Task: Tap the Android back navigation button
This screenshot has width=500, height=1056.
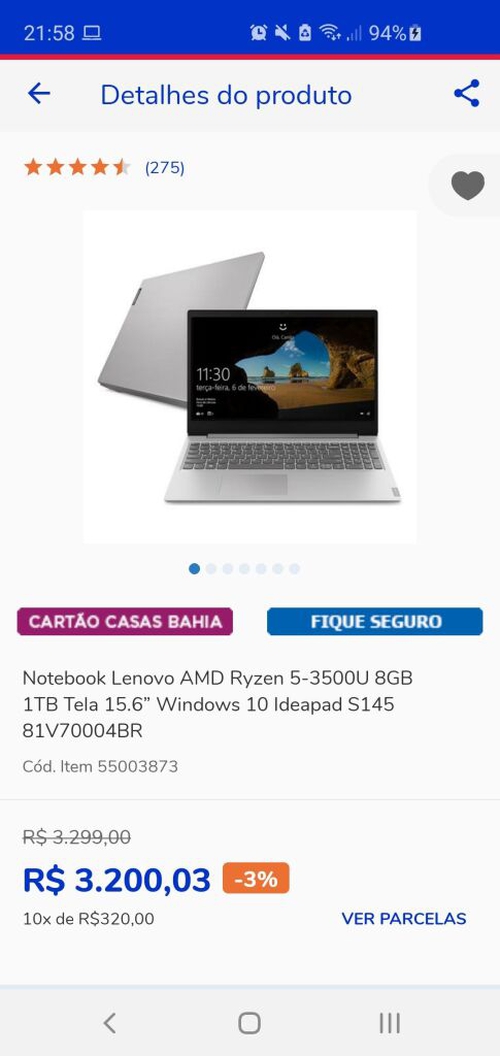Action: click(110, 1023)
